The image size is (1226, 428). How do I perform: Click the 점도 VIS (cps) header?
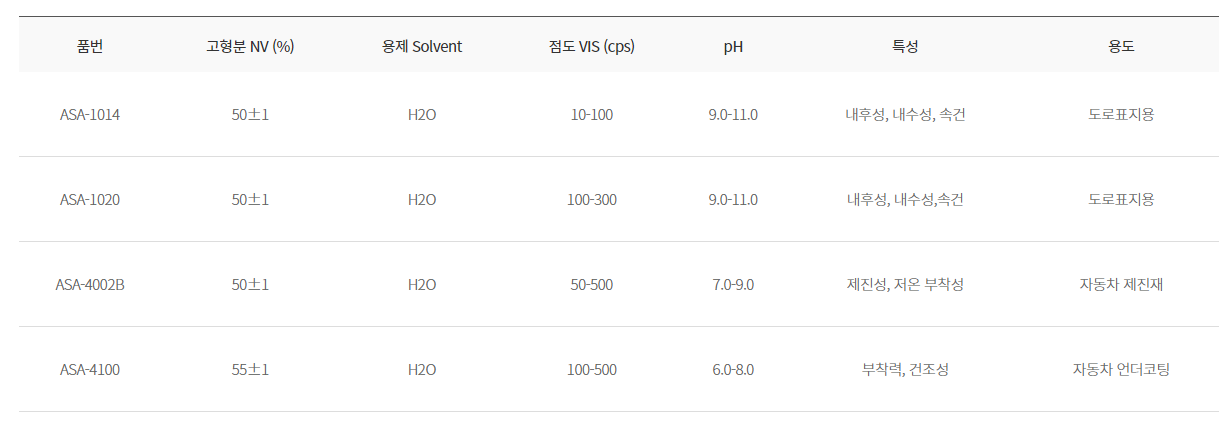tap(592, 46)
